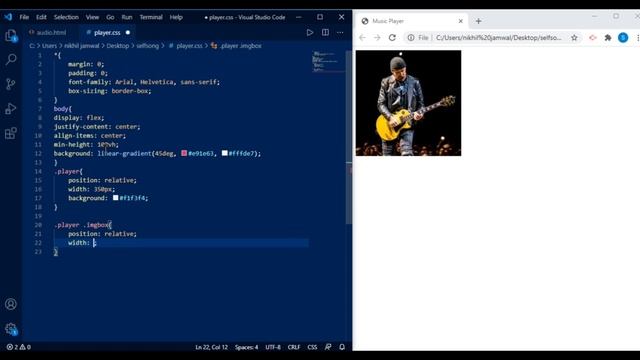Click the selfsong breadcrumb segment
The image size is (640, 360).
click(x=147, y=46)
